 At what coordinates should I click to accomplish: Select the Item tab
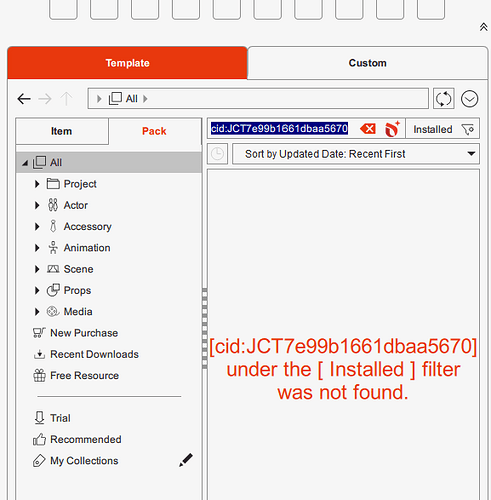pyautogui.click(x=62, y=131)
